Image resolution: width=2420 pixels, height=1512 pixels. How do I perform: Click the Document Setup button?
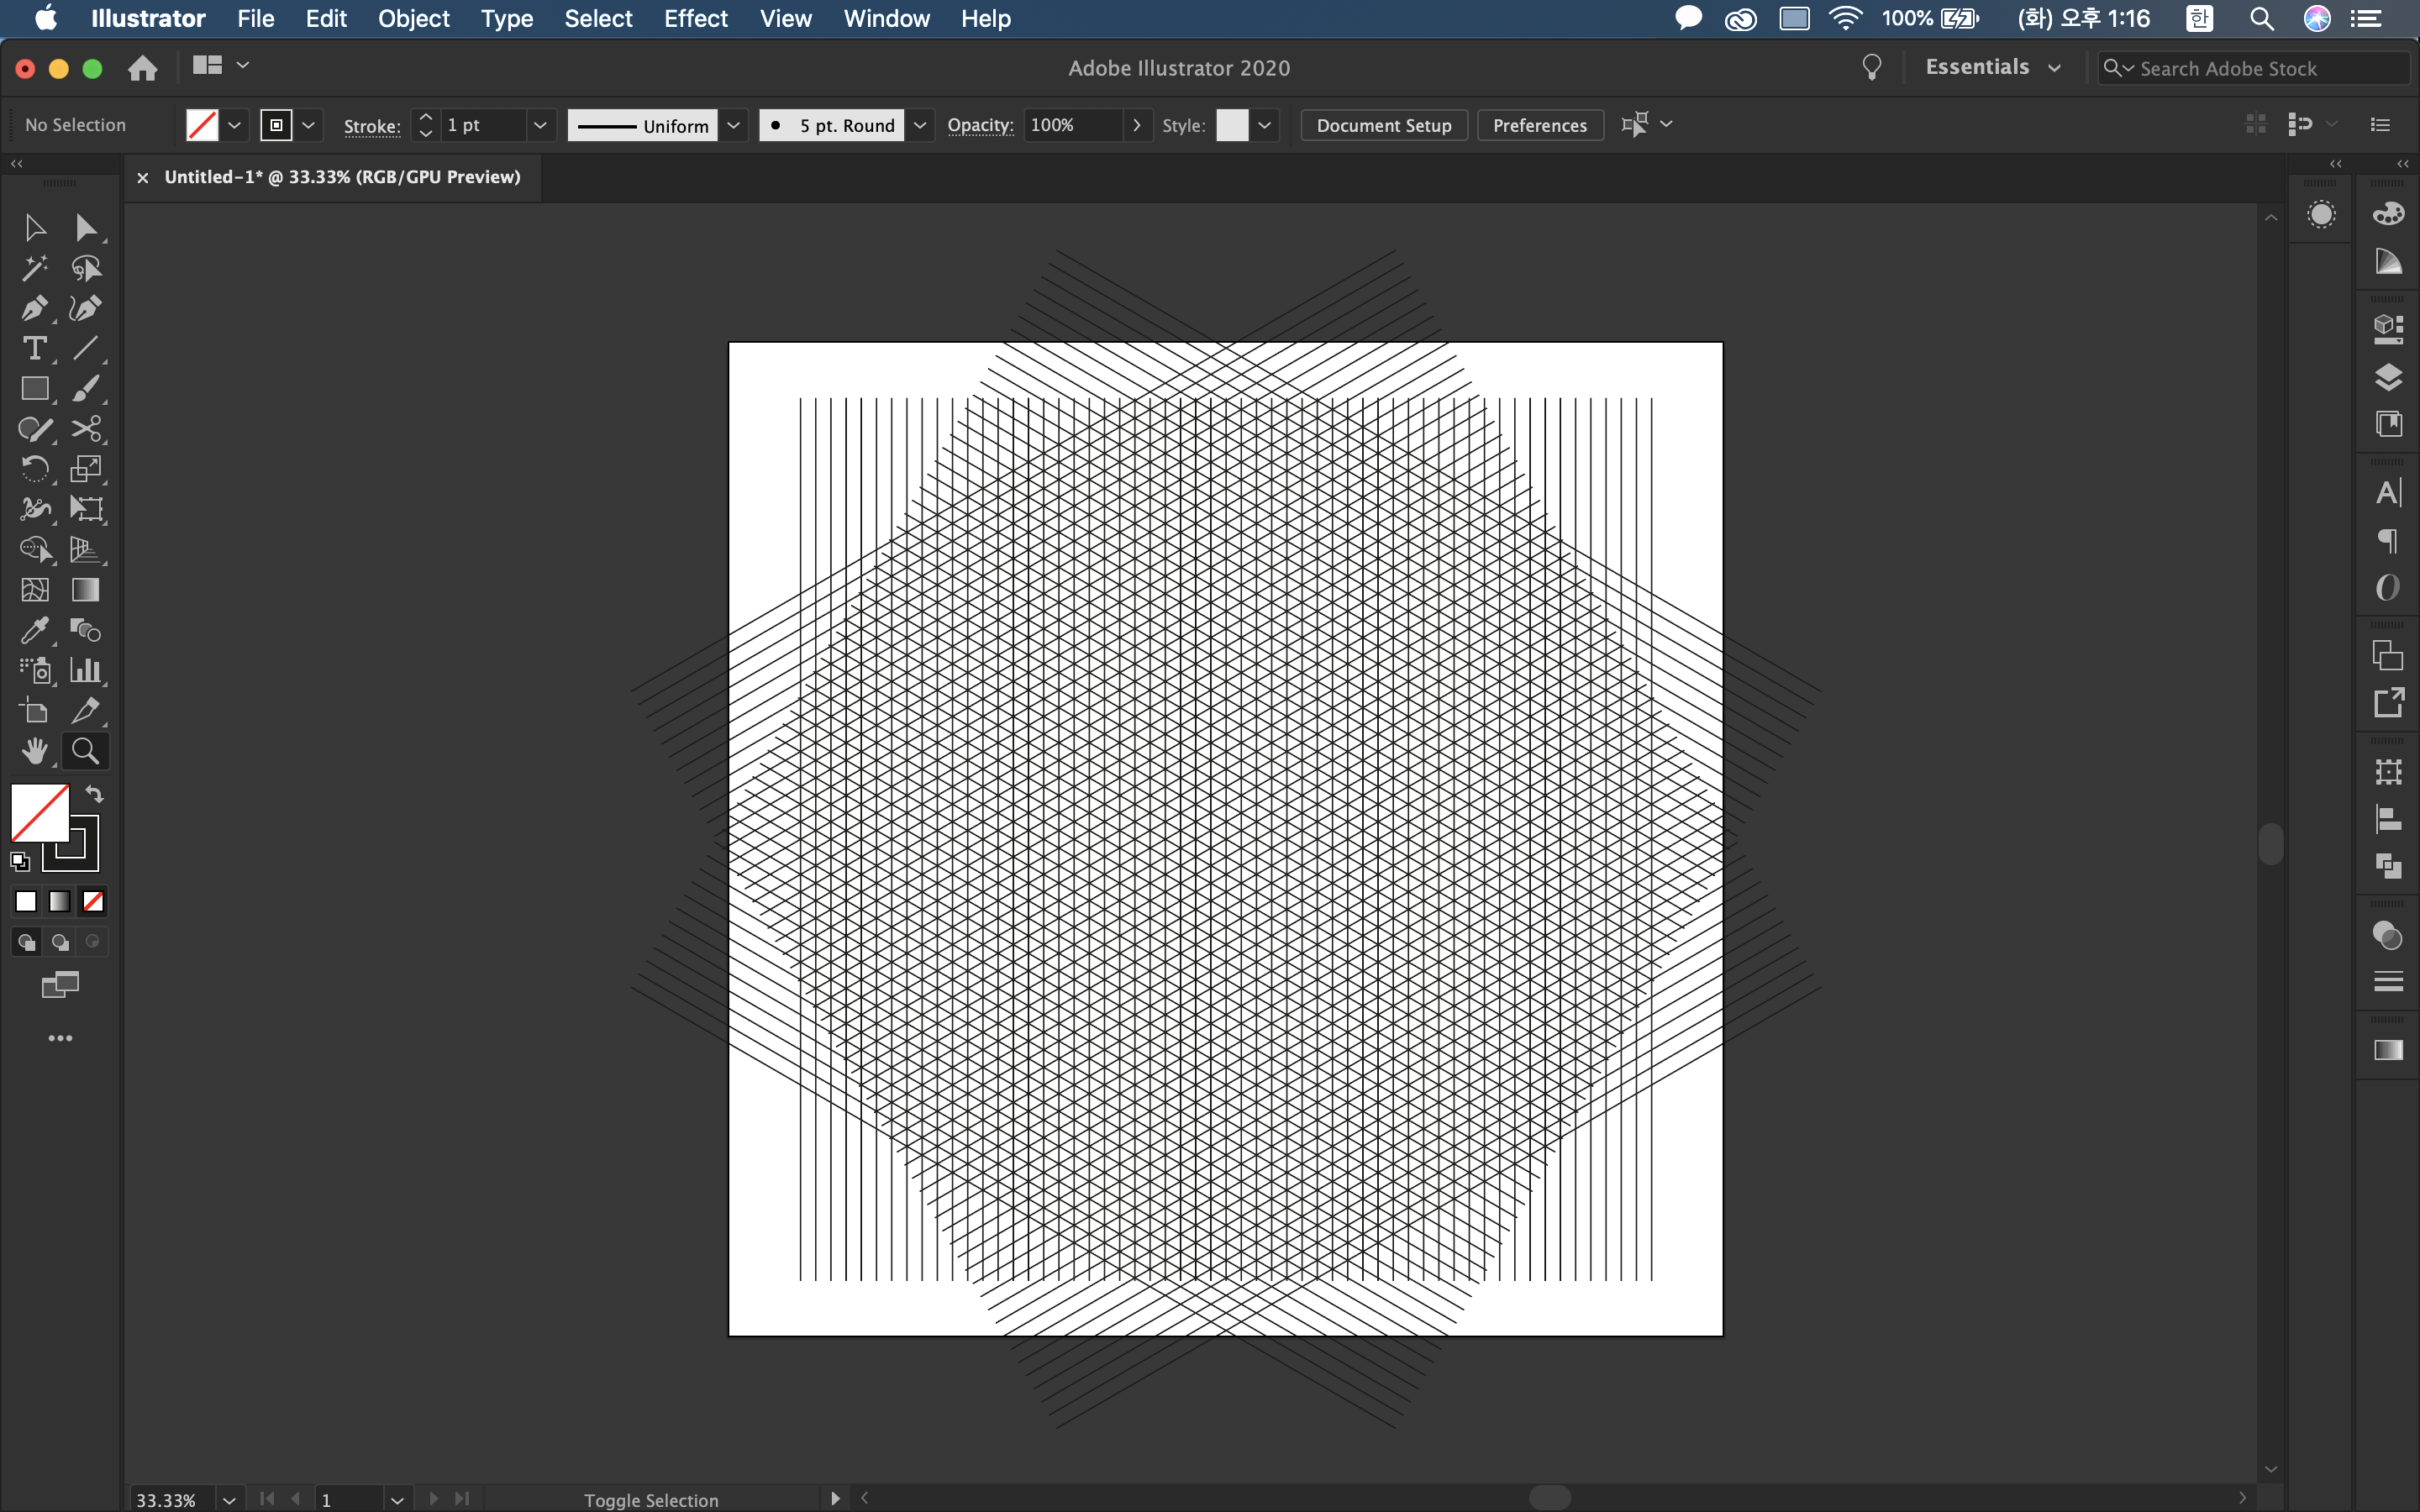pos(1383,125)
